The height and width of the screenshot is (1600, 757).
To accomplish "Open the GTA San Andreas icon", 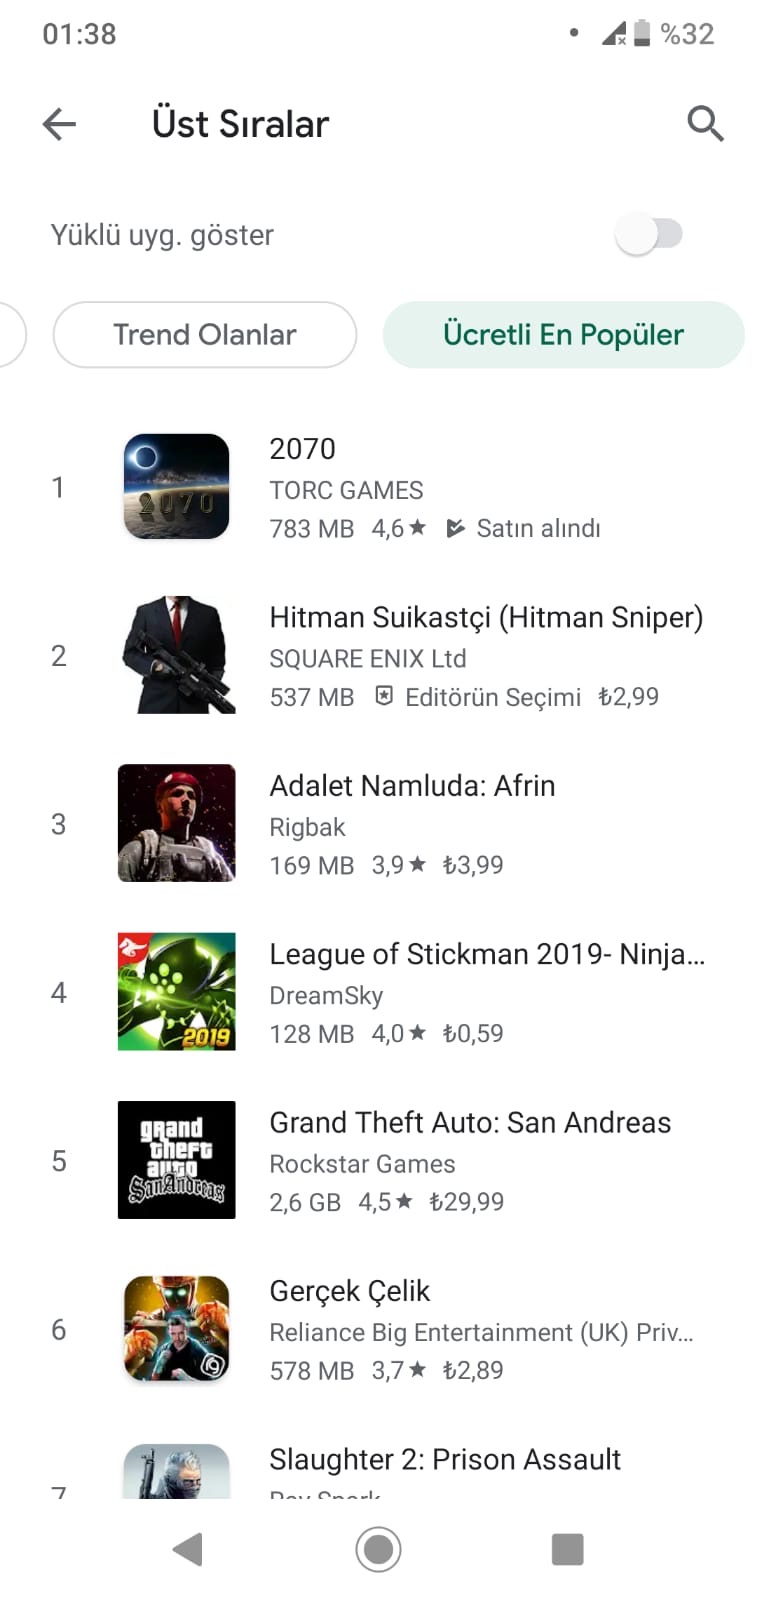I will (177, 1160).
